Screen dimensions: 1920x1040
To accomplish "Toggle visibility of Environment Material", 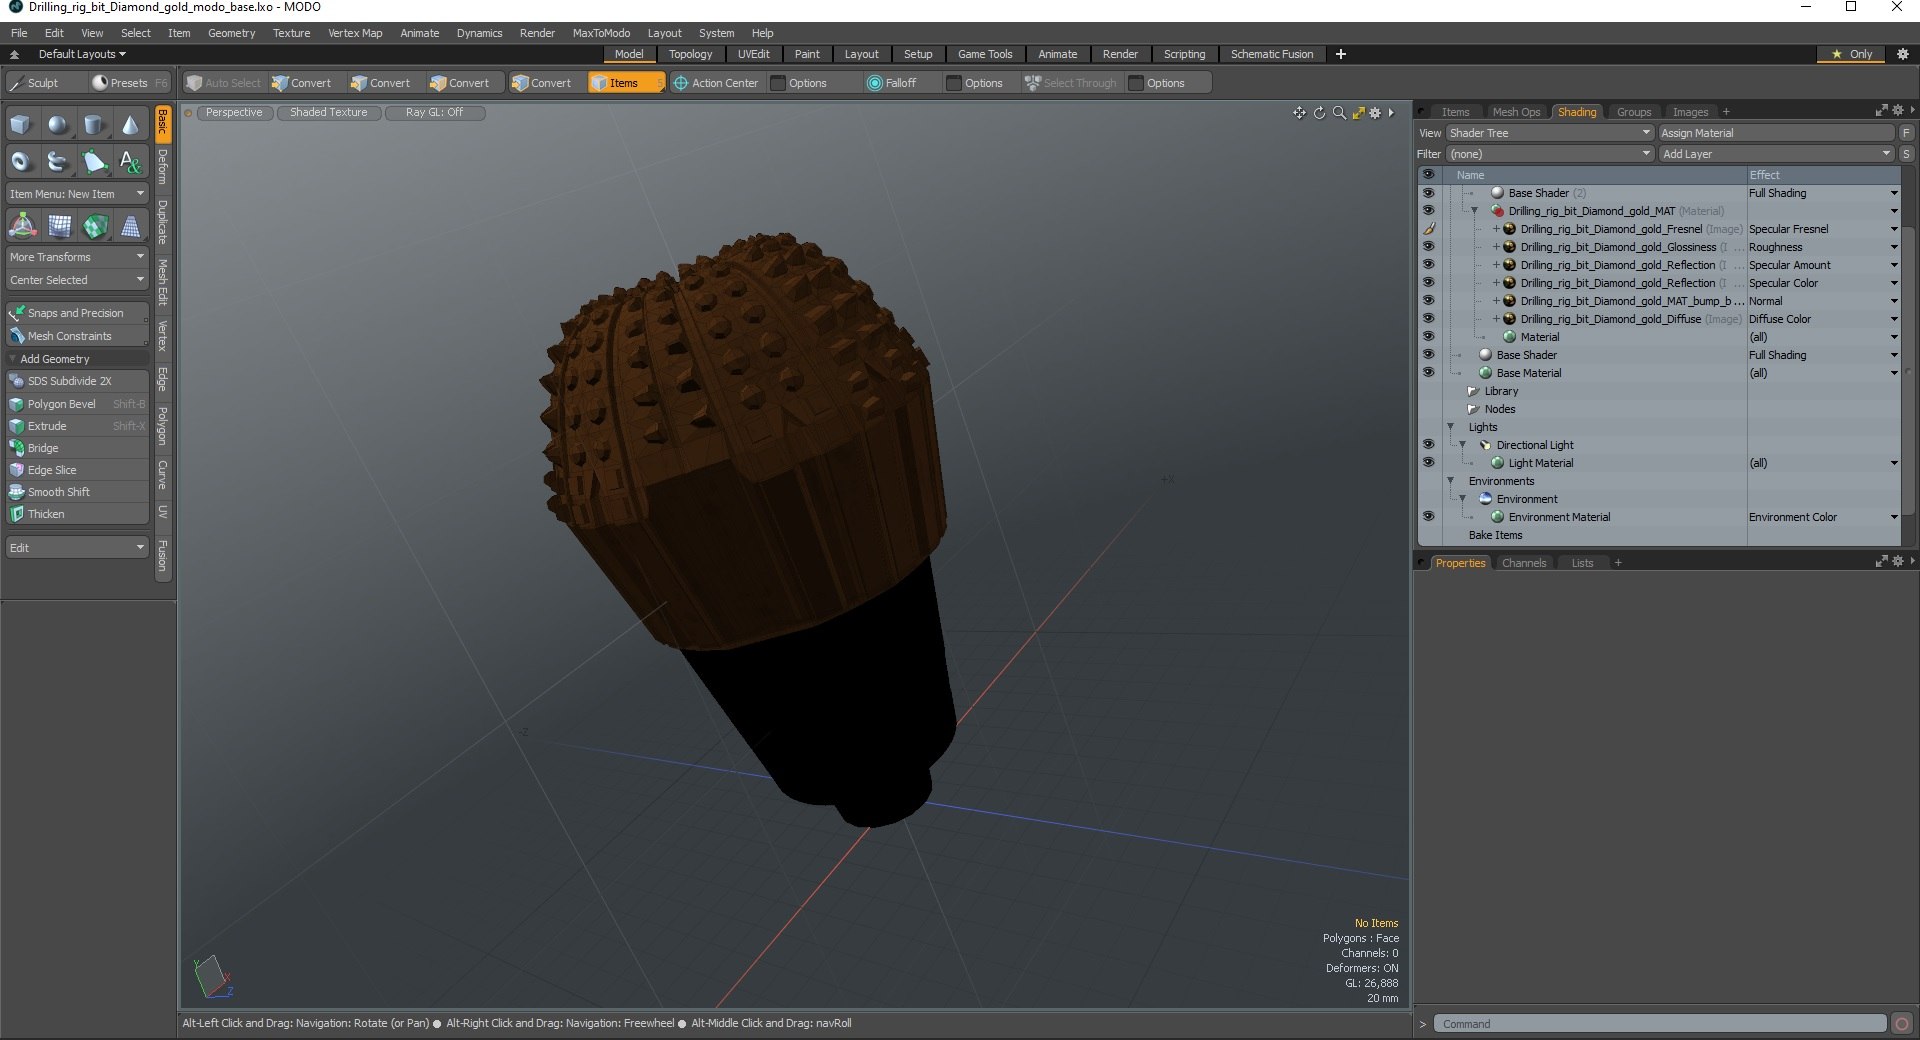I will (1428, 517).
